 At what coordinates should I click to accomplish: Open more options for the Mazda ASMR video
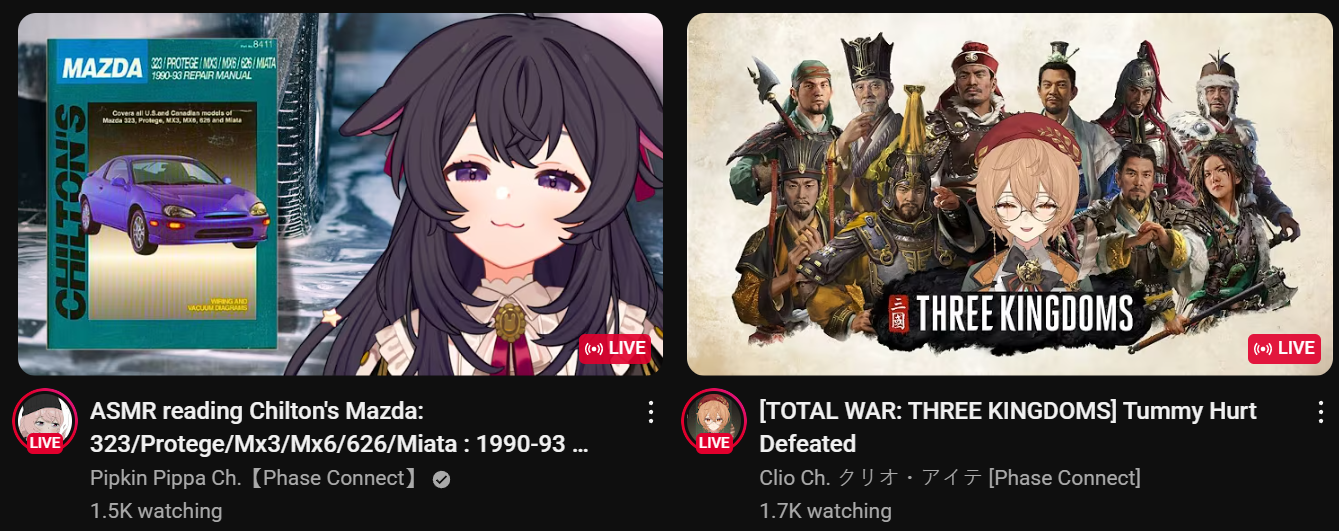click(x=650, y=411)
